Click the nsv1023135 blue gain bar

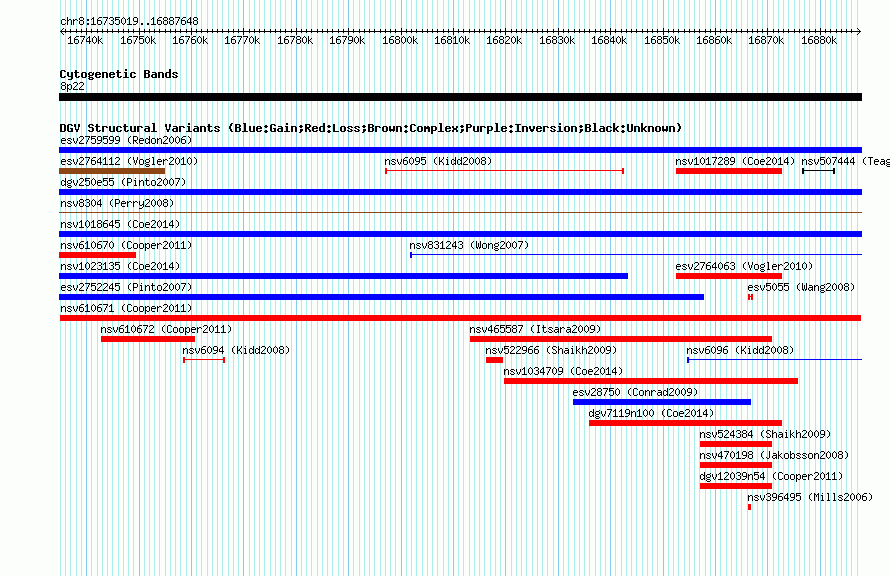(x=343, y=276)
